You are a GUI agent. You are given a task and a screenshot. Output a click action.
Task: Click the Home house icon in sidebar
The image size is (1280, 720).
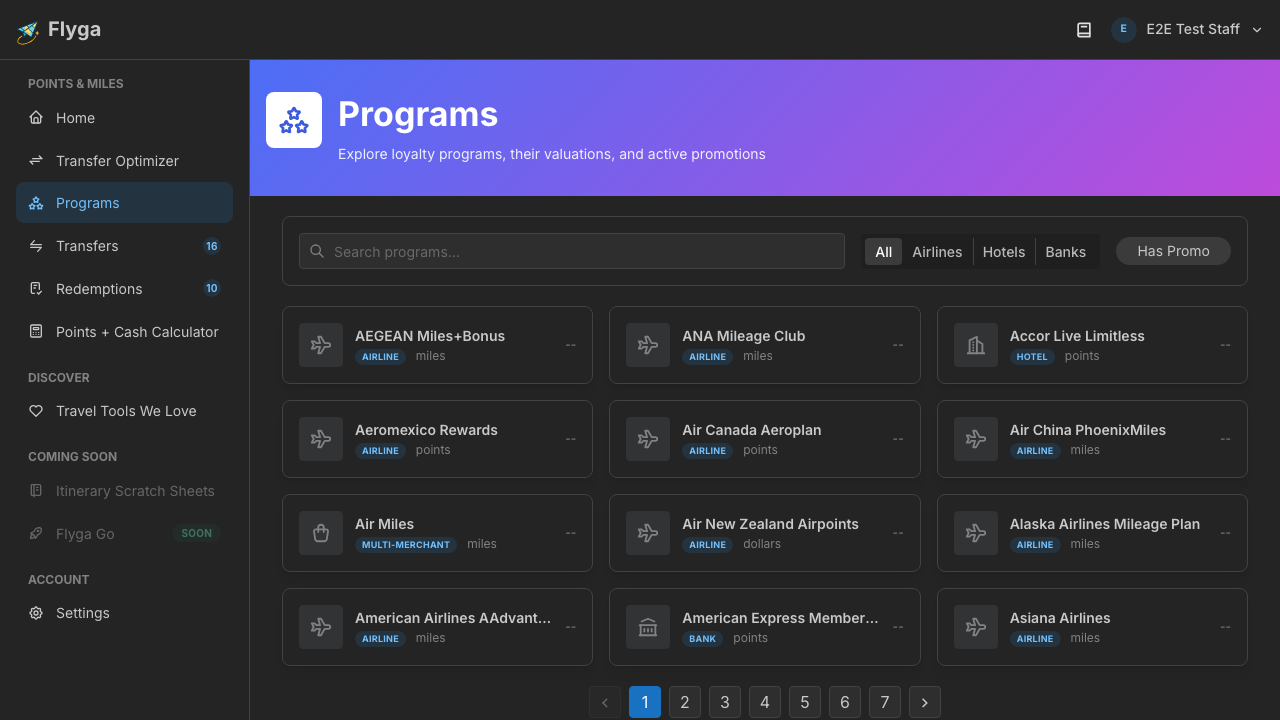36,118
